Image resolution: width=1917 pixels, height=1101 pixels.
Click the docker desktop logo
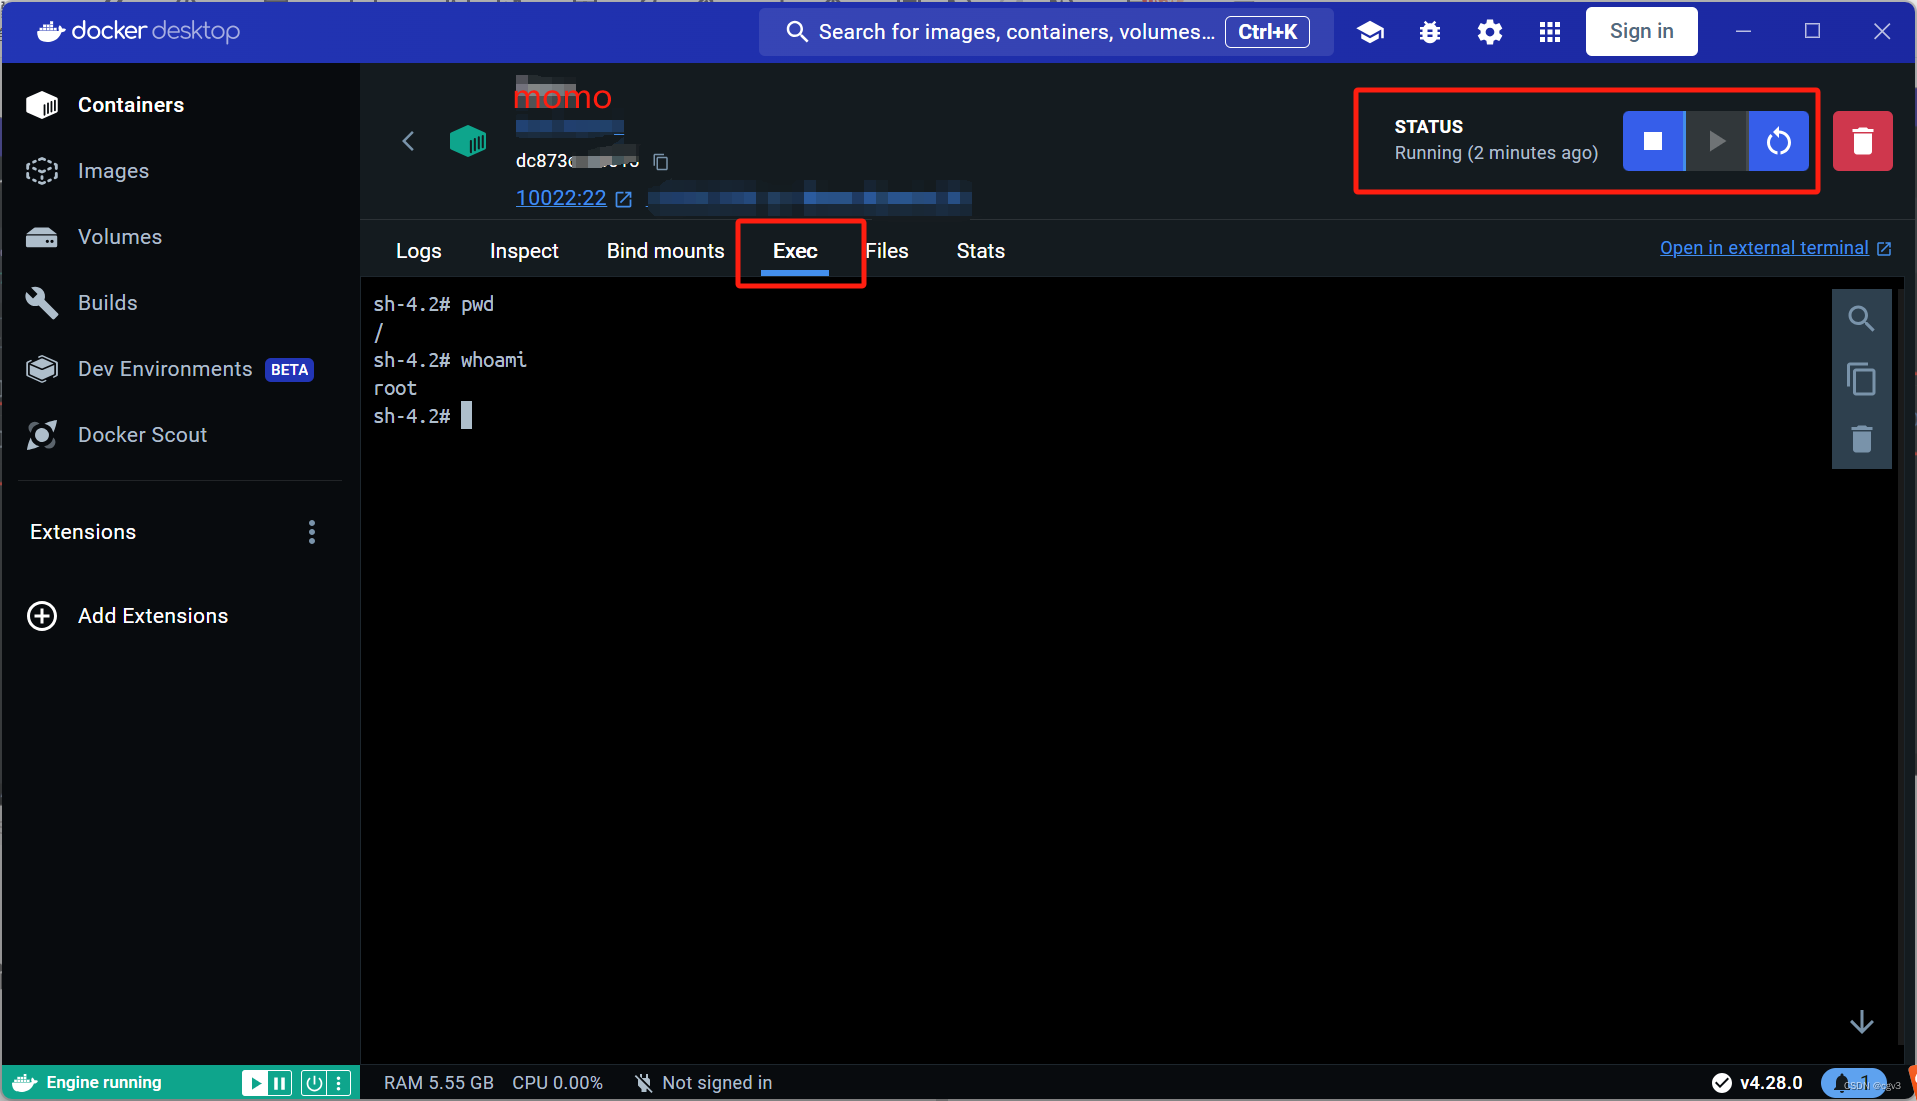(x=139, y=31)
